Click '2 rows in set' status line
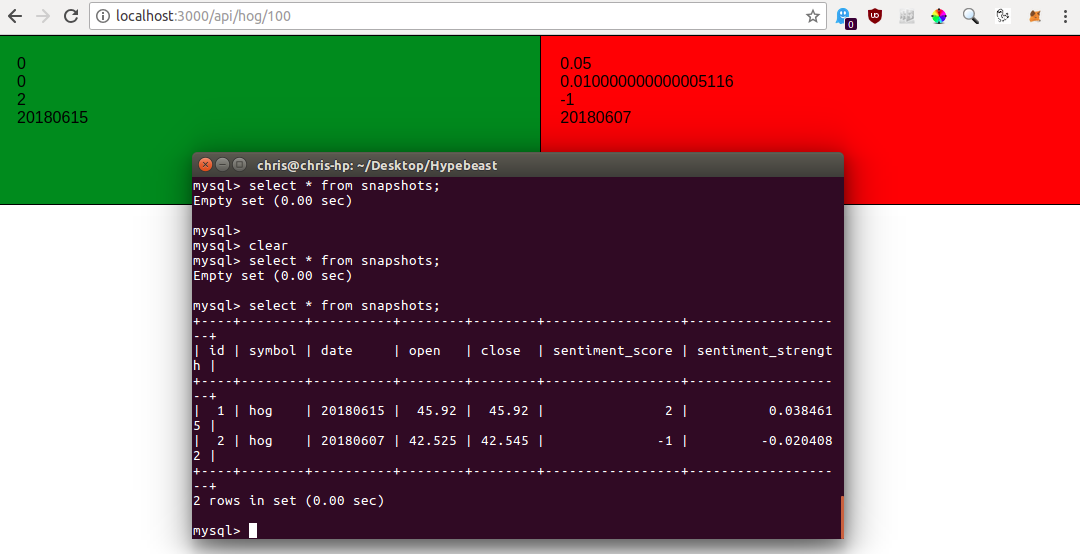This screenshot has width=1080, height=554. (x=289, y=500)
